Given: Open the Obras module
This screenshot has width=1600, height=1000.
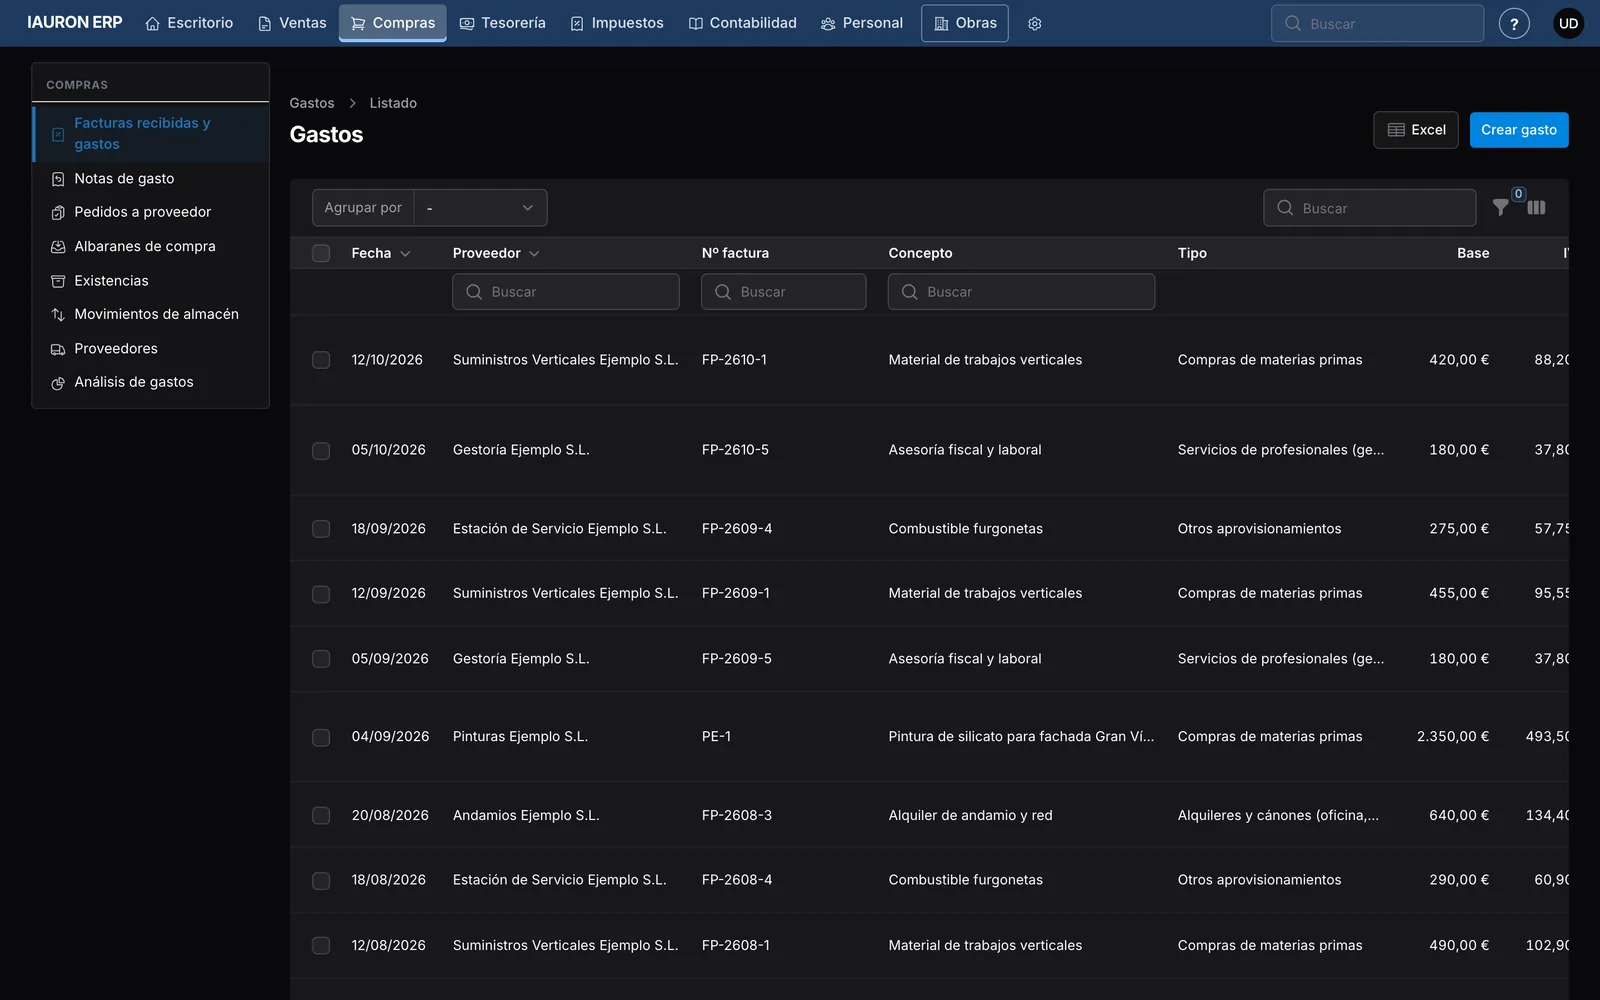Looking at the screenshot, I should (965, 23).
